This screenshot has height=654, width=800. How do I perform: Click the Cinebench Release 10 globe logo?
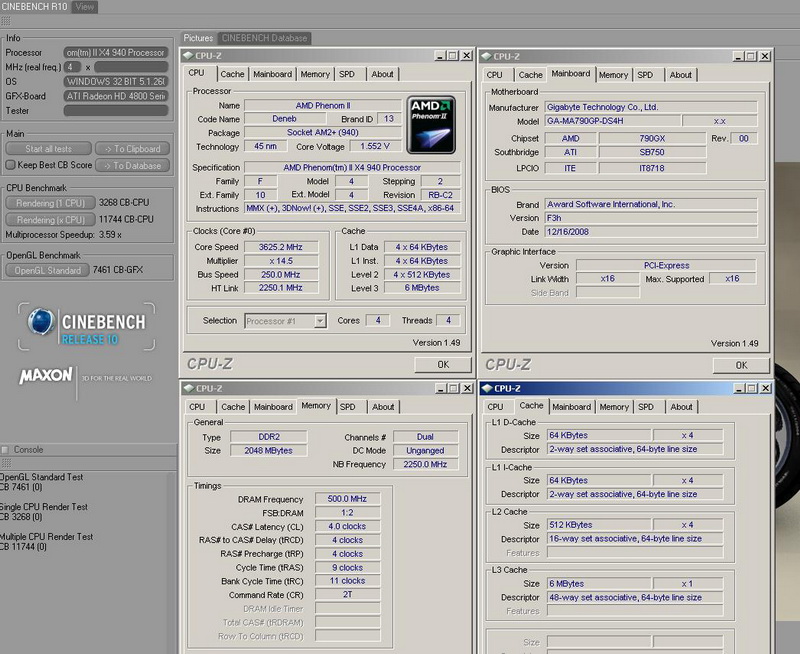[x=43, y=322]
